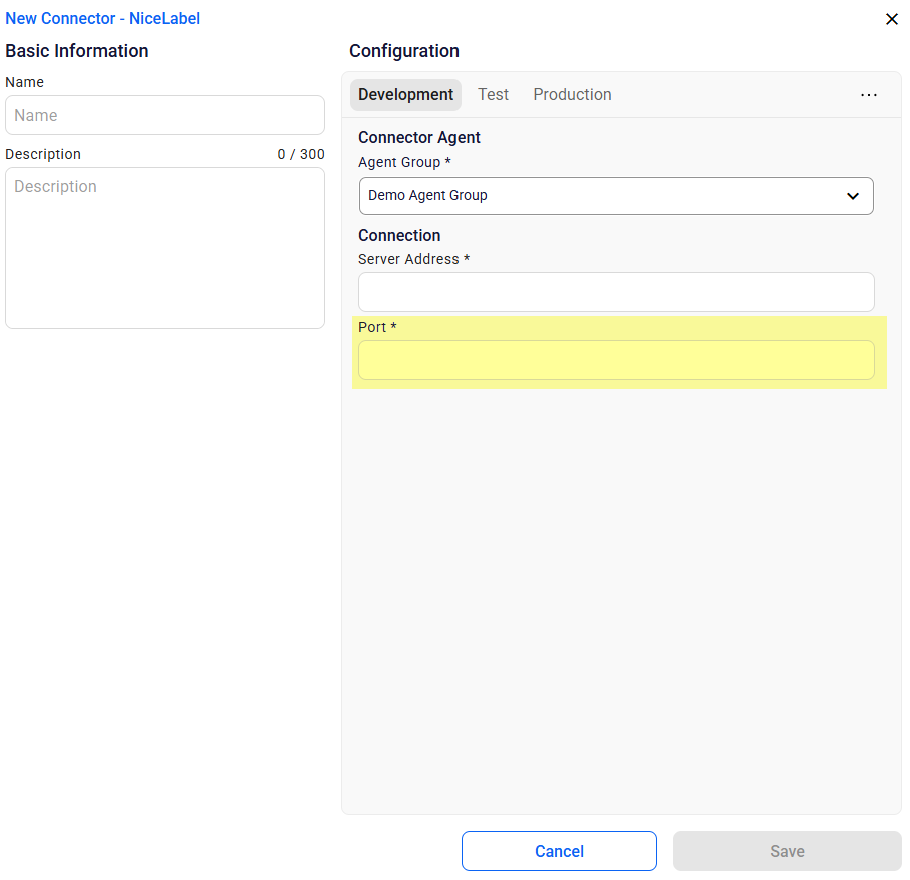
Task: Close the New Connector dialog
Action: click(892, 19)
